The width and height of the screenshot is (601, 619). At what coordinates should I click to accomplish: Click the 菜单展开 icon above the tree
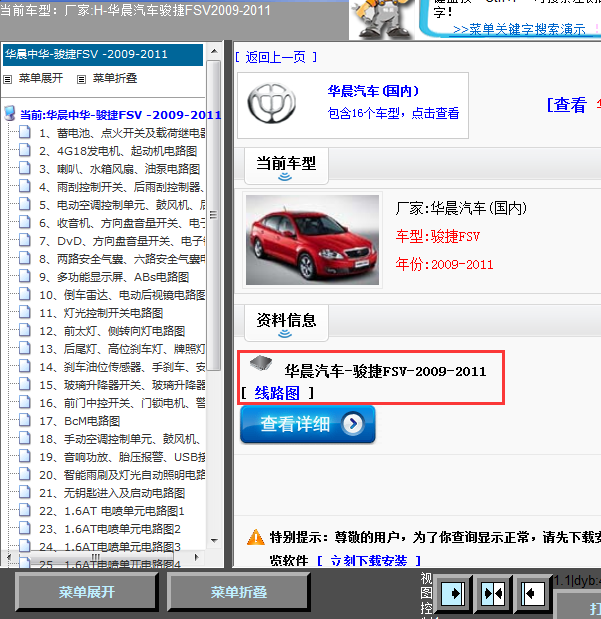pos(8,79)
